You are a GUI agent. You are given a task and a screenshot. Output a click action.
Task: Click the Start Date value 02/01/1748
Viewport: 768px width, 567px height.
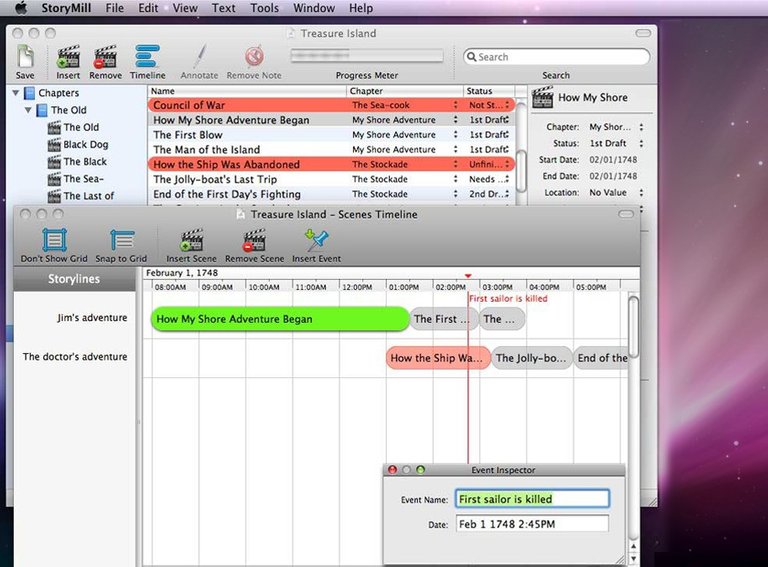point(613,160)
